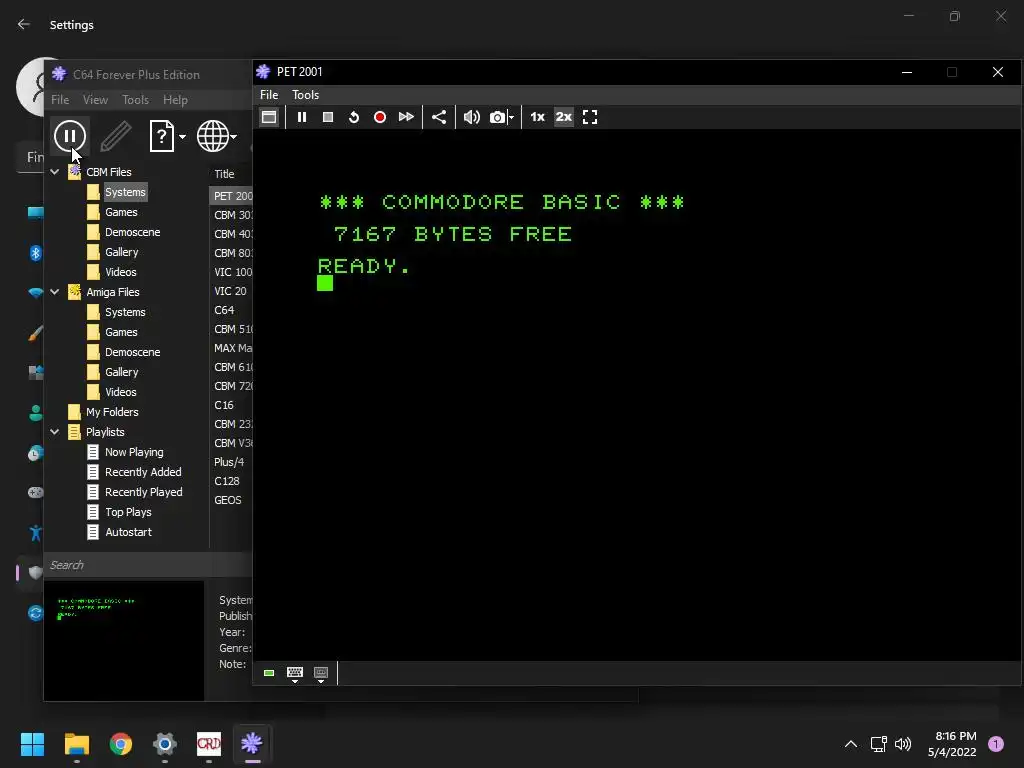Screen dimensions: 1024x768
Task: Show hidden system tray icons
Action: (x=851, y=744)
